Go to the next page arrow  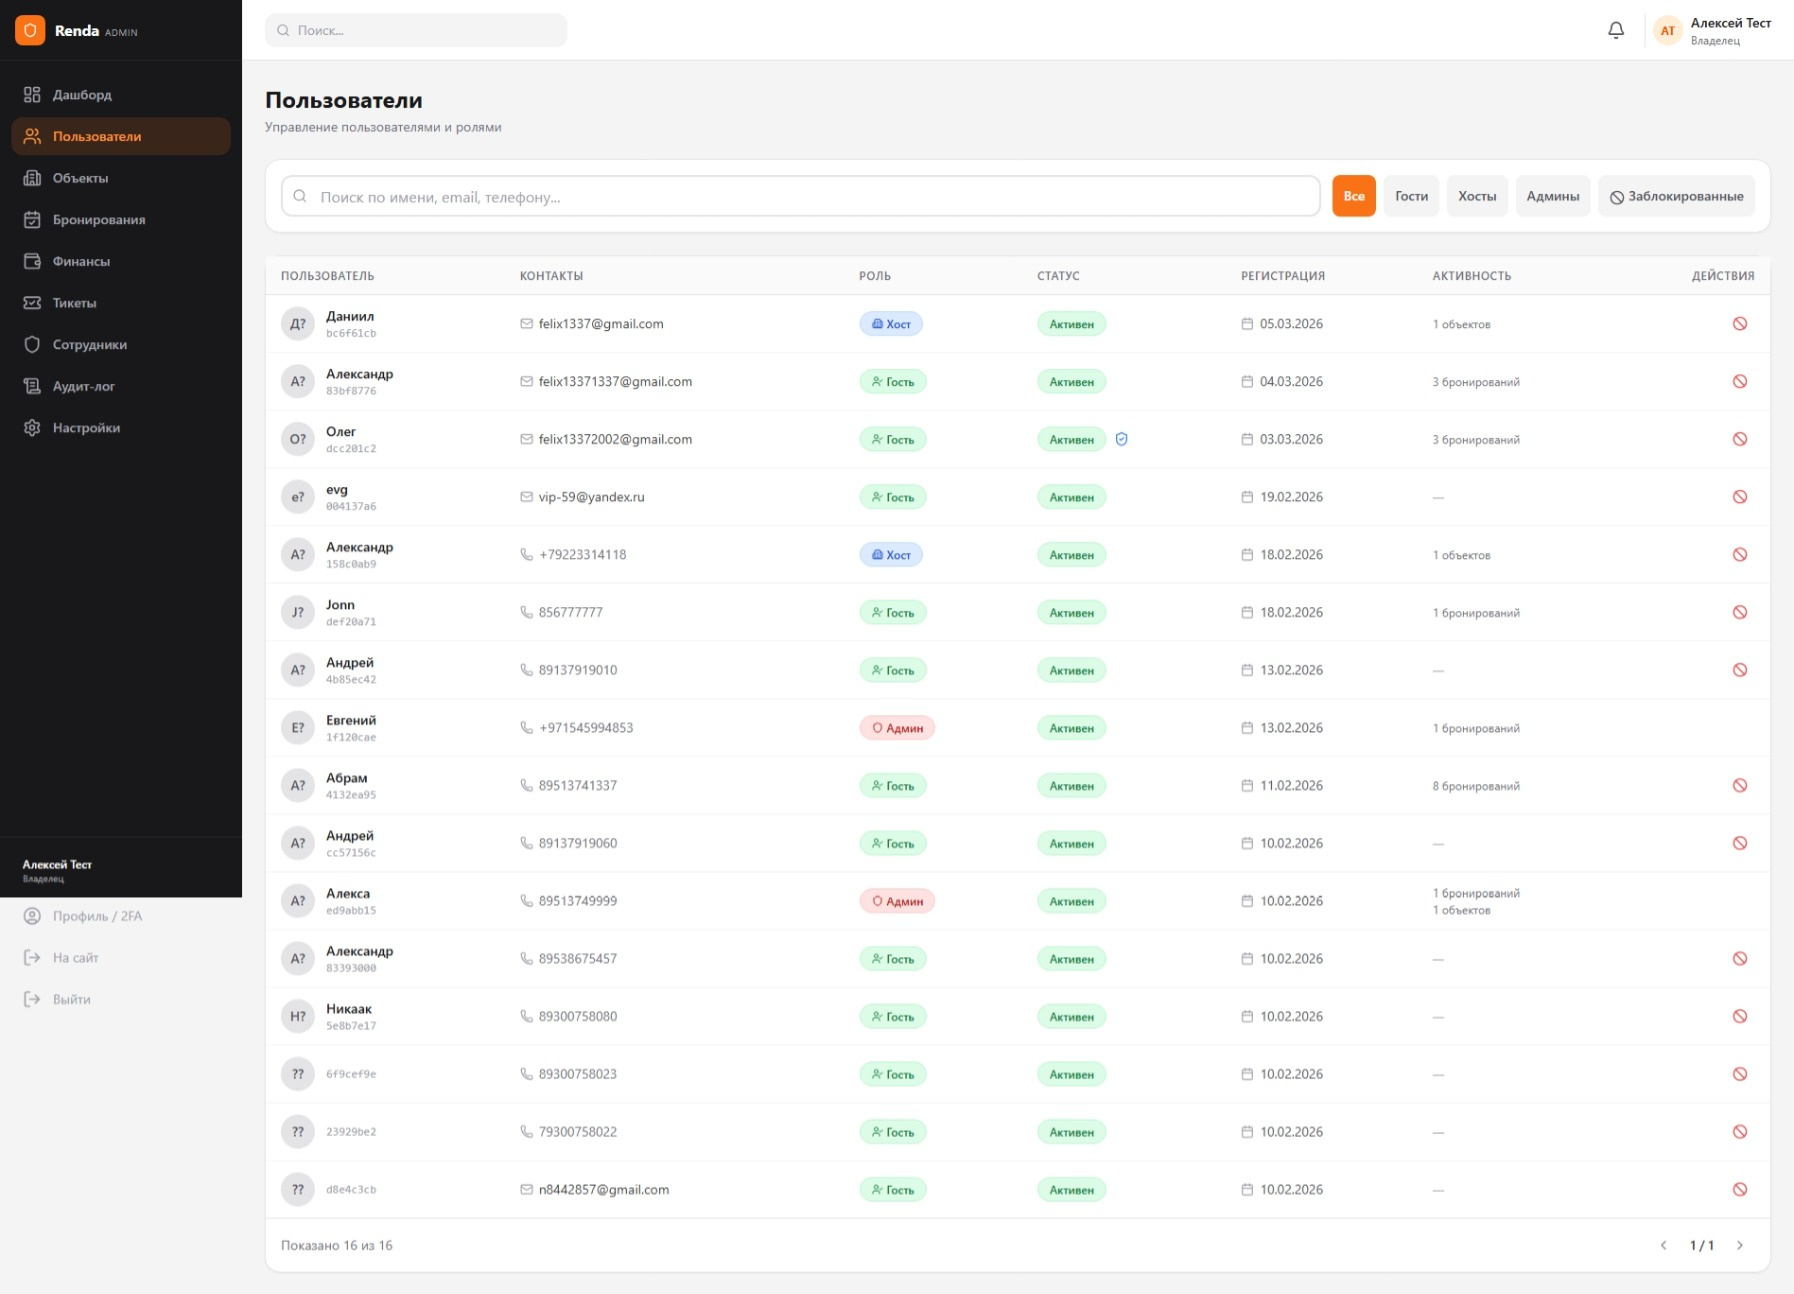tap(1740, 1246)
